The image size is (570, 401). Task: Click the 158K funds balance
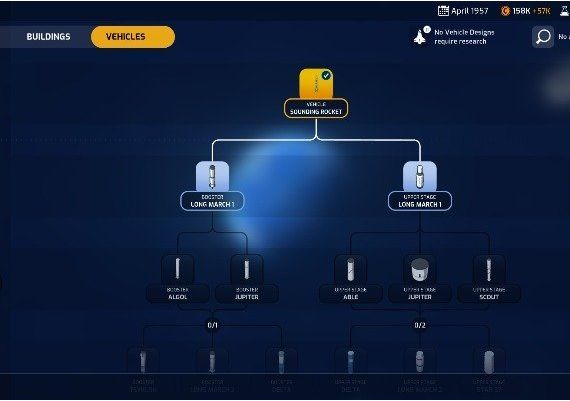[521, 11]
